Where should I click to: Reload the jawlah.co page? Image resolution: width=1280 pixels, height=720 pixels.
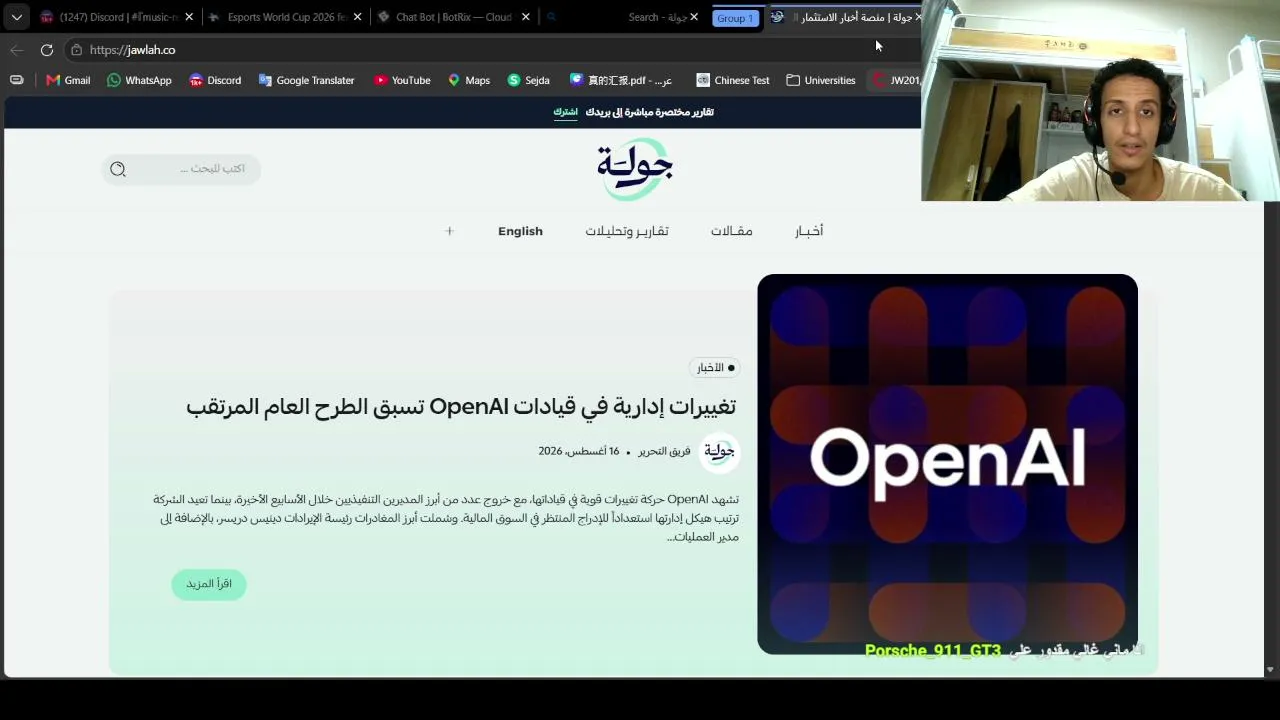pyautogui.click(x=47, y=50)
